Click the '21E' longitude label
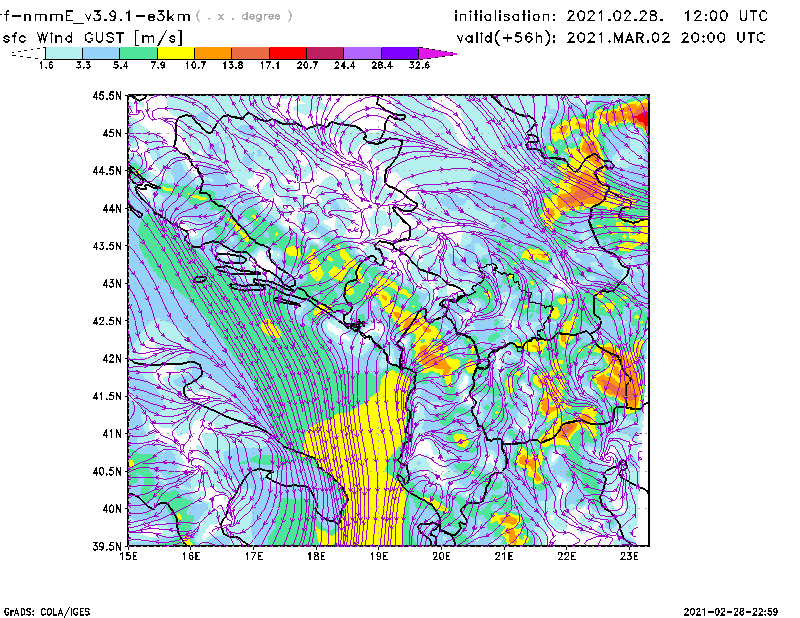Viewport: 800px width, 618px height. tap(504, 556)
